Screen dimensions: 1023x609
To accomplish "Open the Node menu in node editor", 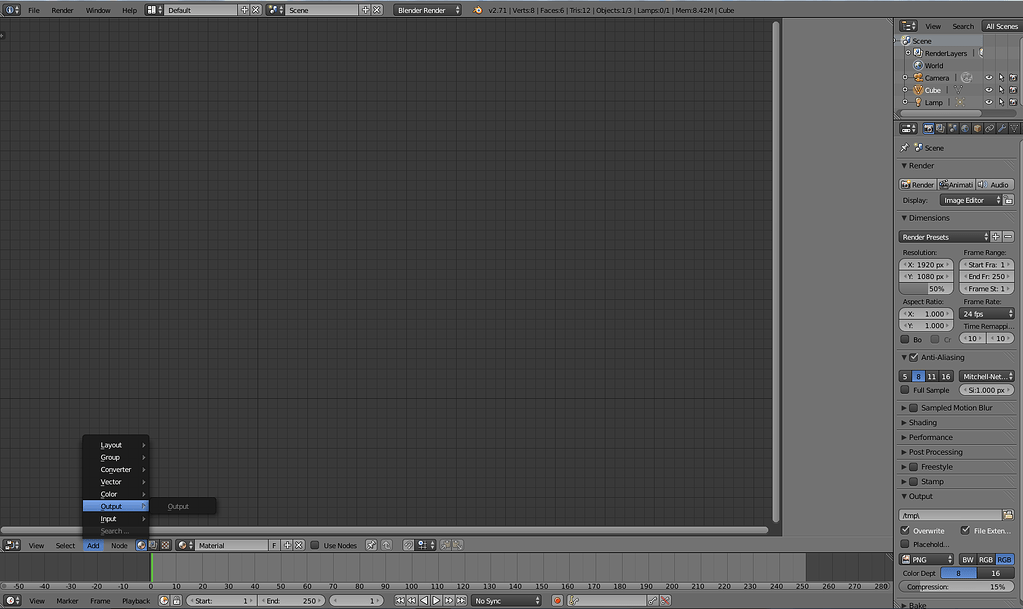I will click(119, 546).
